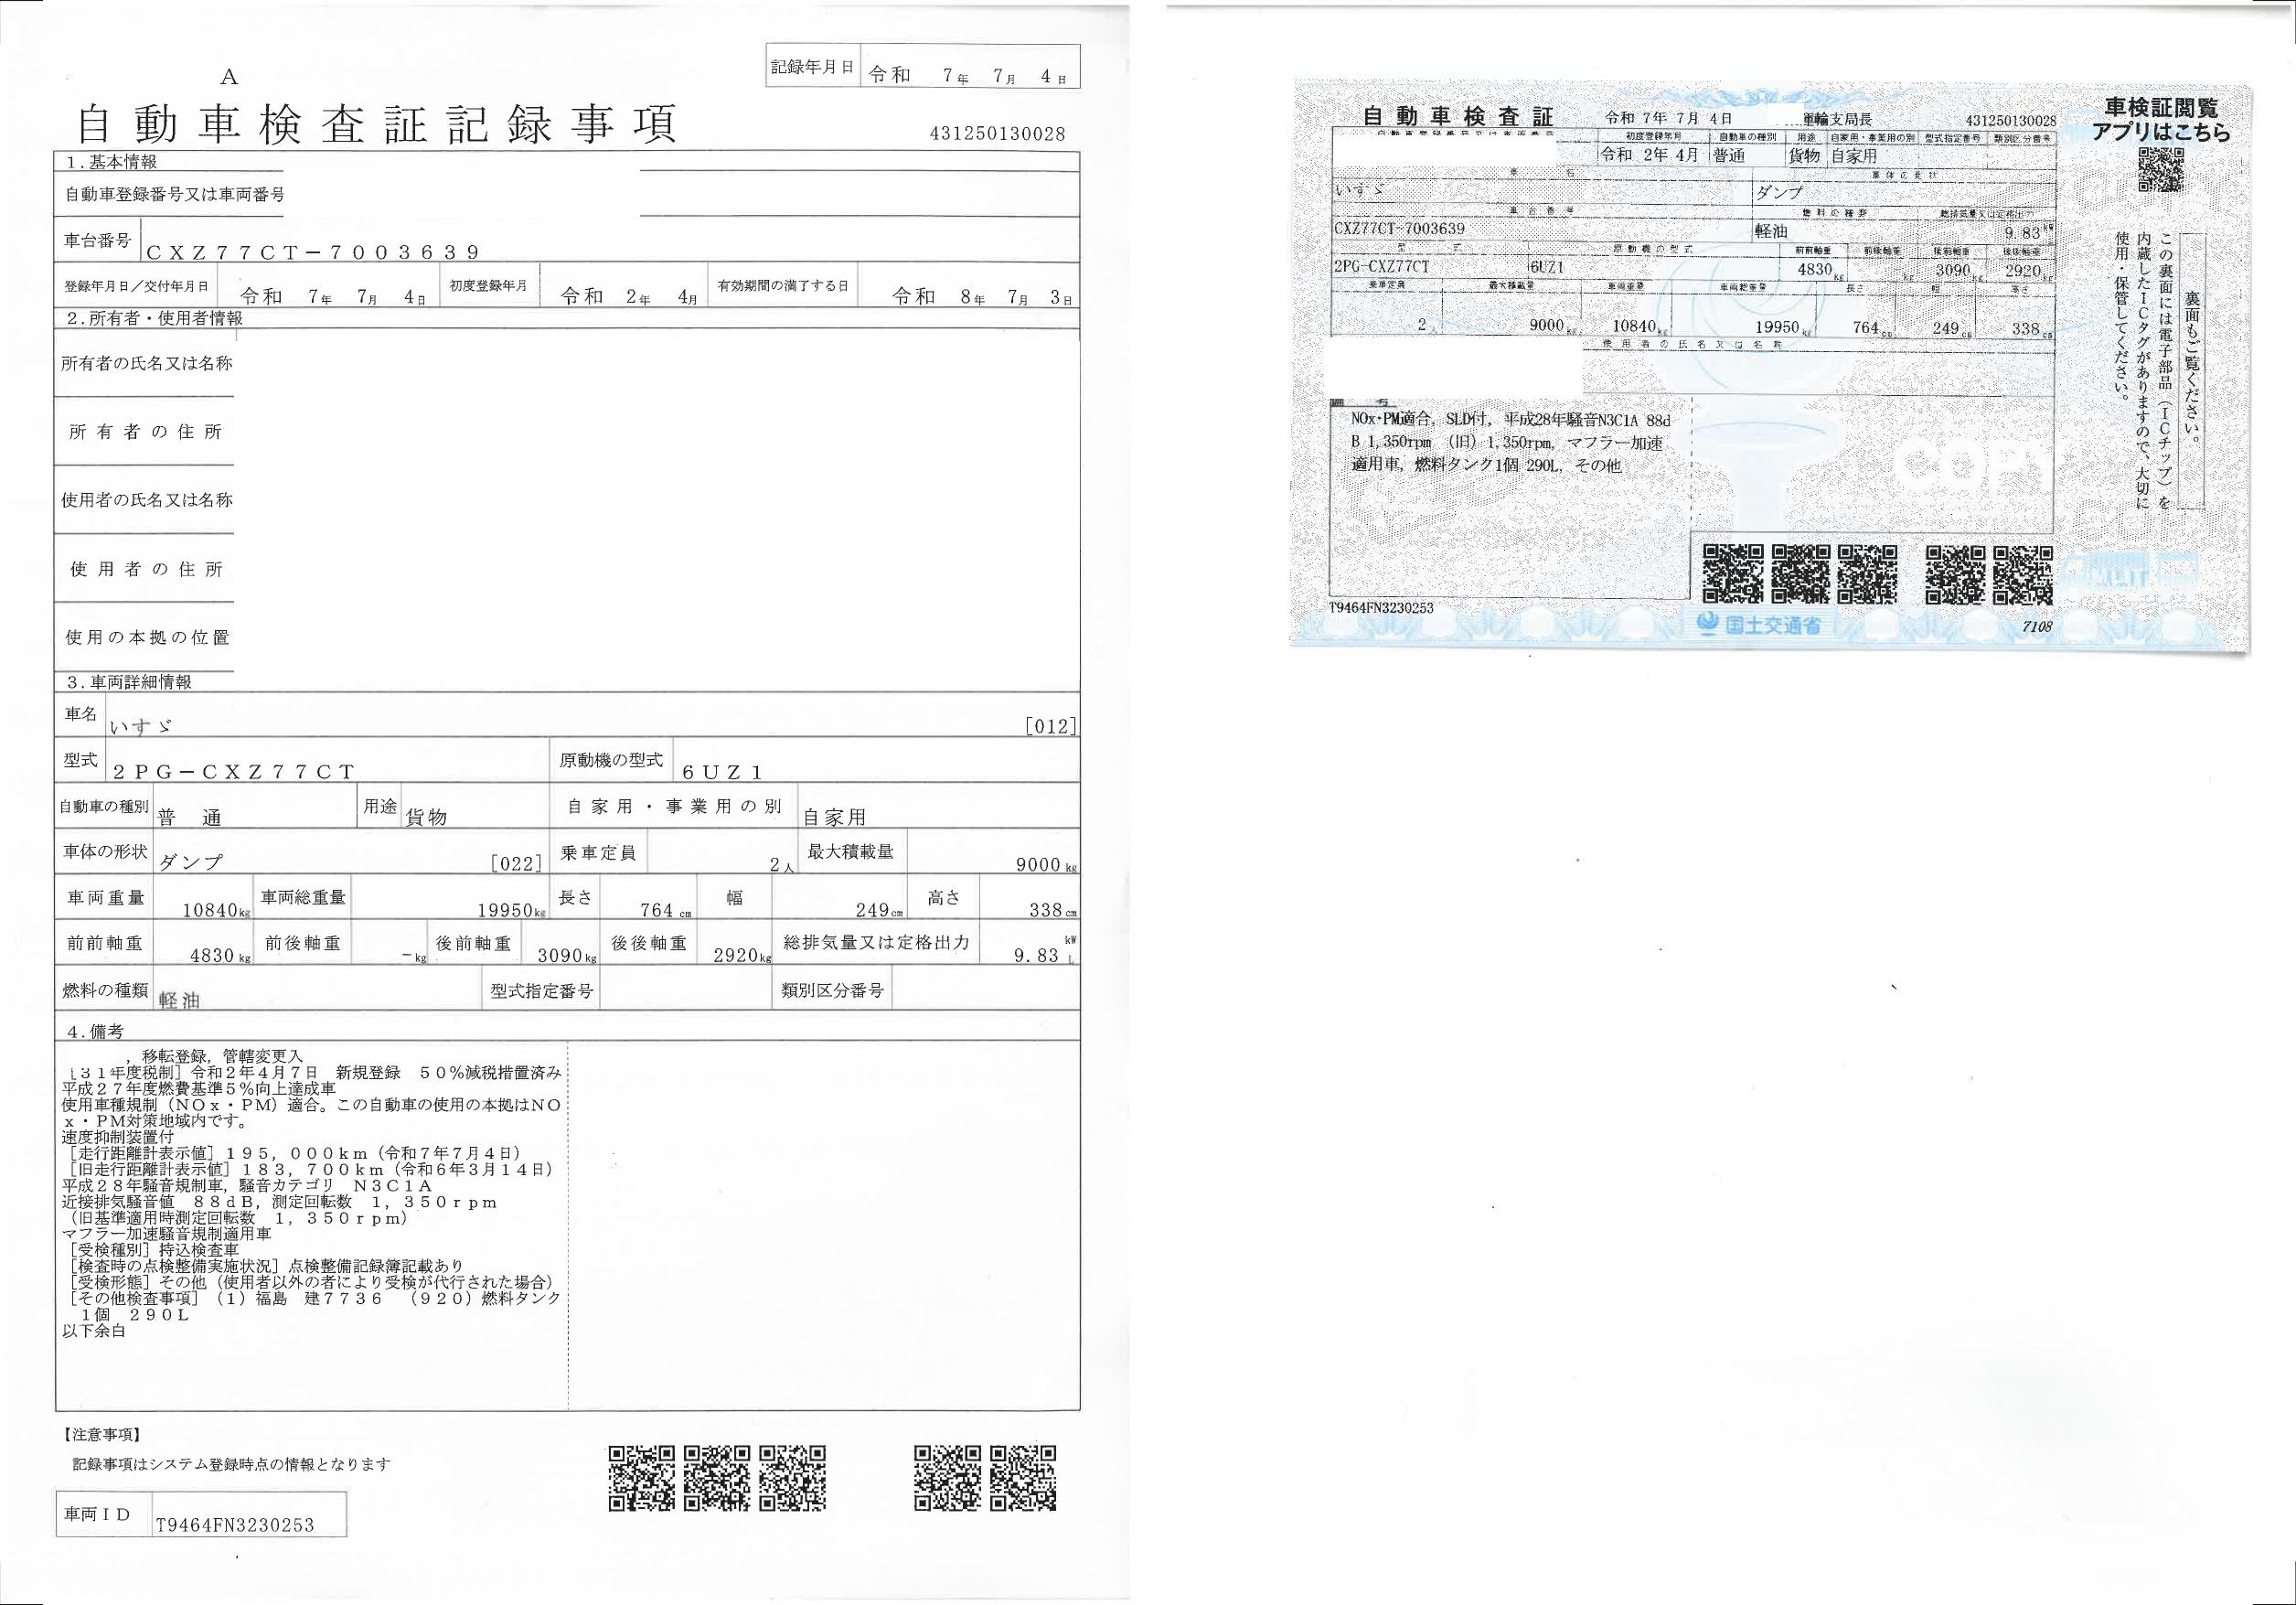This screenshot has width=2296, height=1605.
Task: Select the 使用者の住所 label
Action: pyautogui.click(x=146, y=569)
